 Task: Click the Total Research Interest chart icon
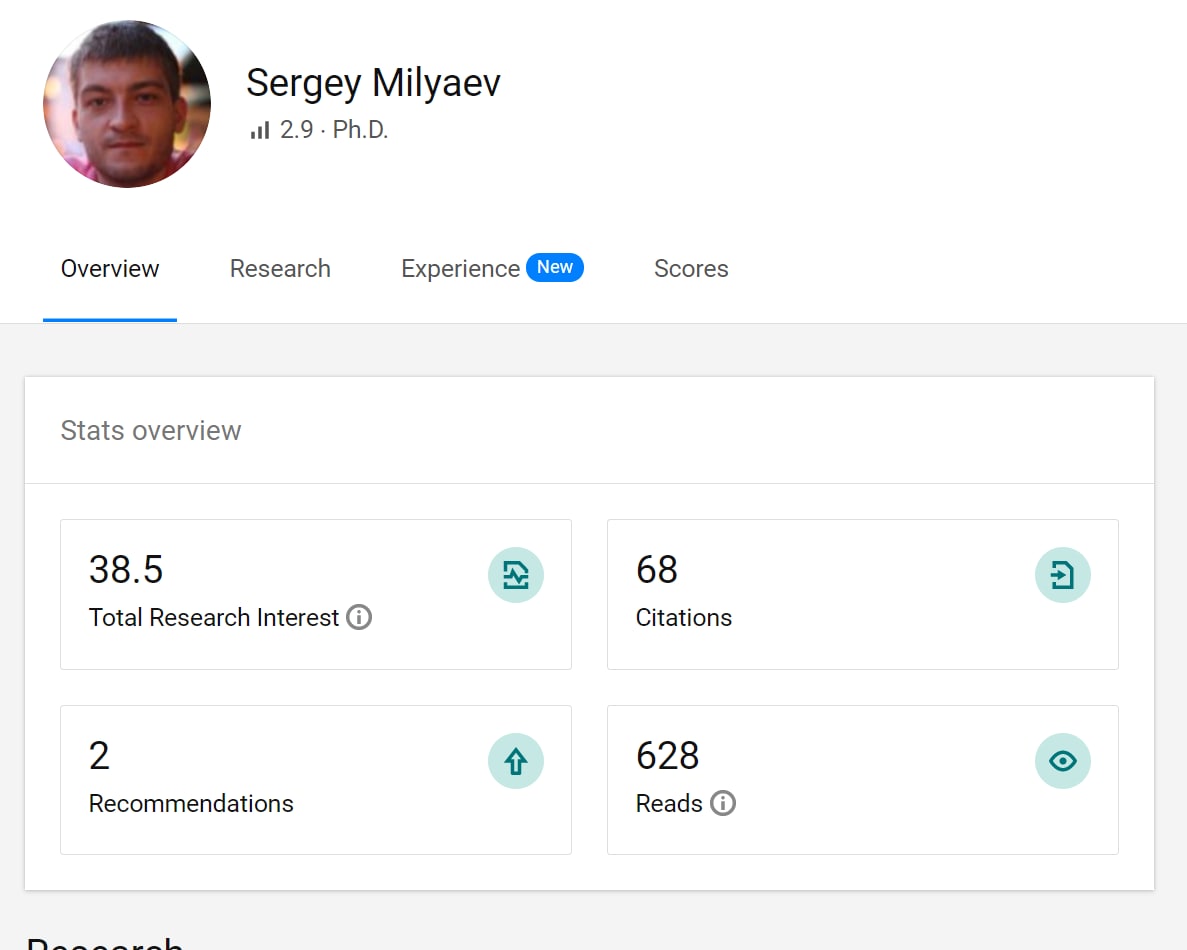(516, 575)
